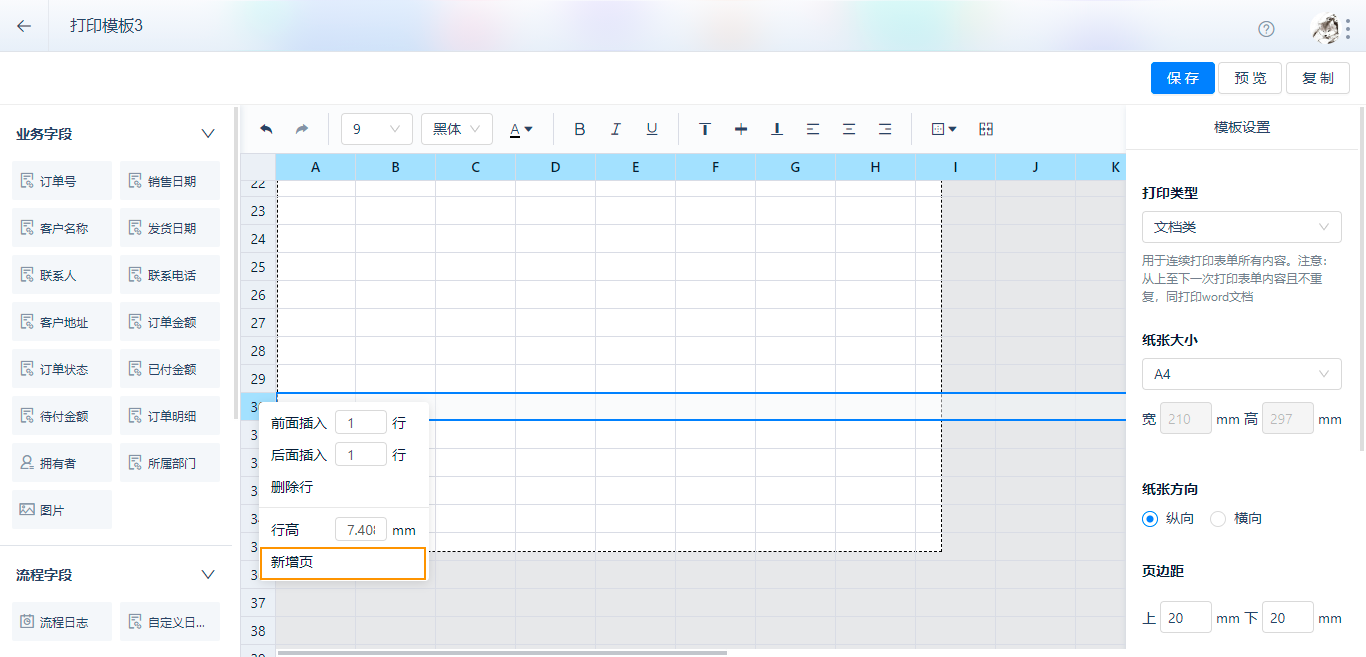This screenshot has height=657, width=1366.
Task: Insert the 客户名称 field
Action: [62, 228]
